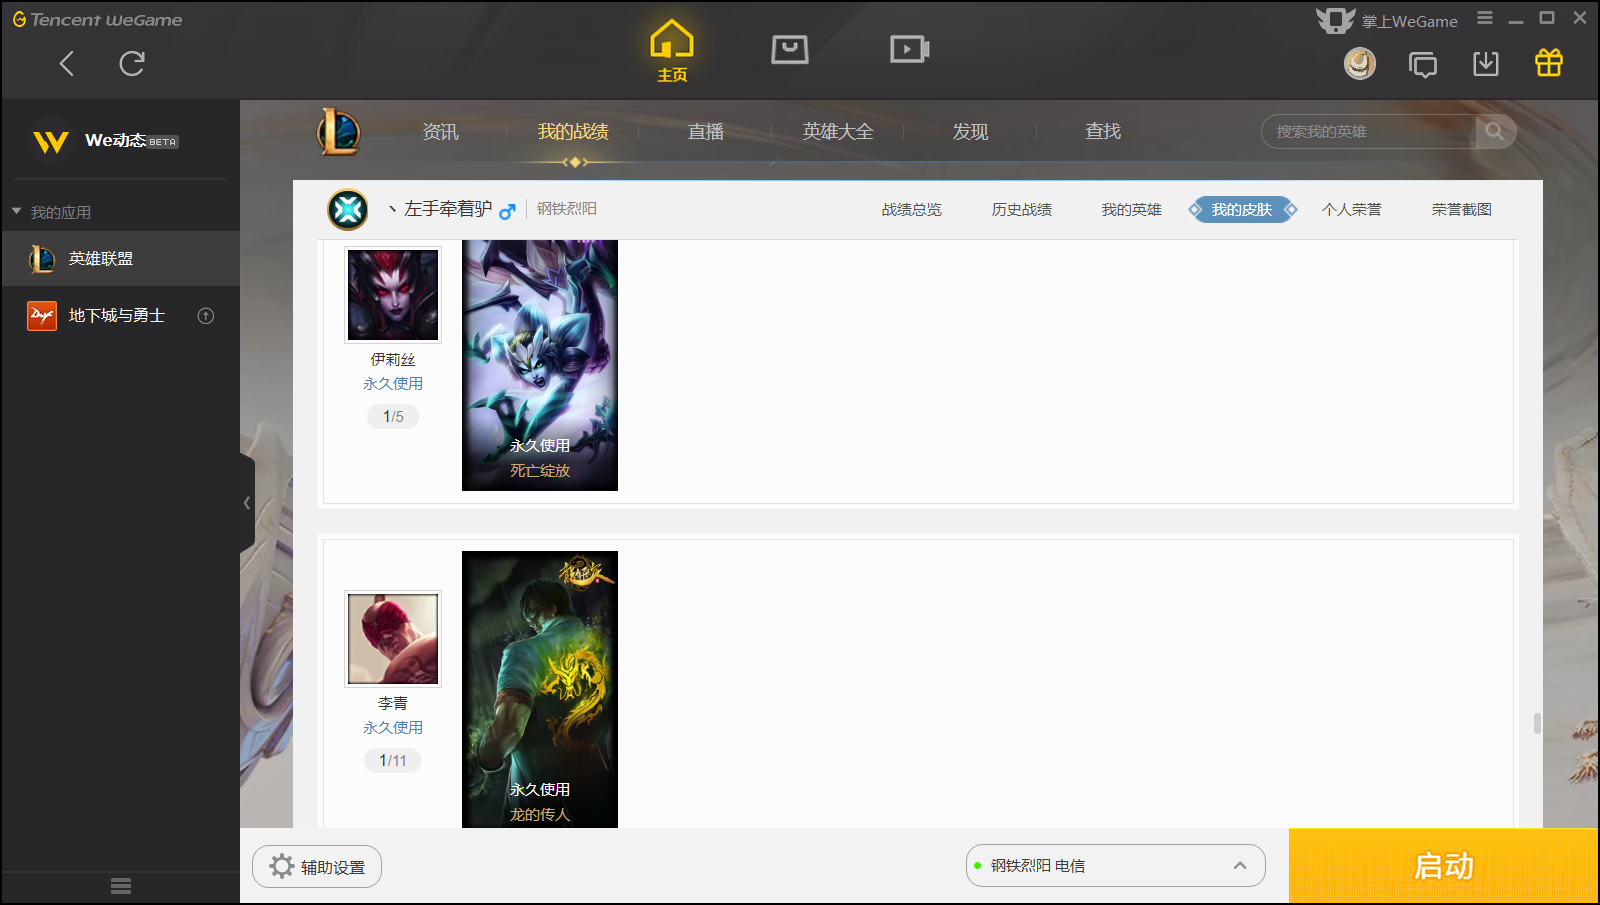Click the 伊莉丝 champion name
1600x905 pixels.
[x=393, y=360]
